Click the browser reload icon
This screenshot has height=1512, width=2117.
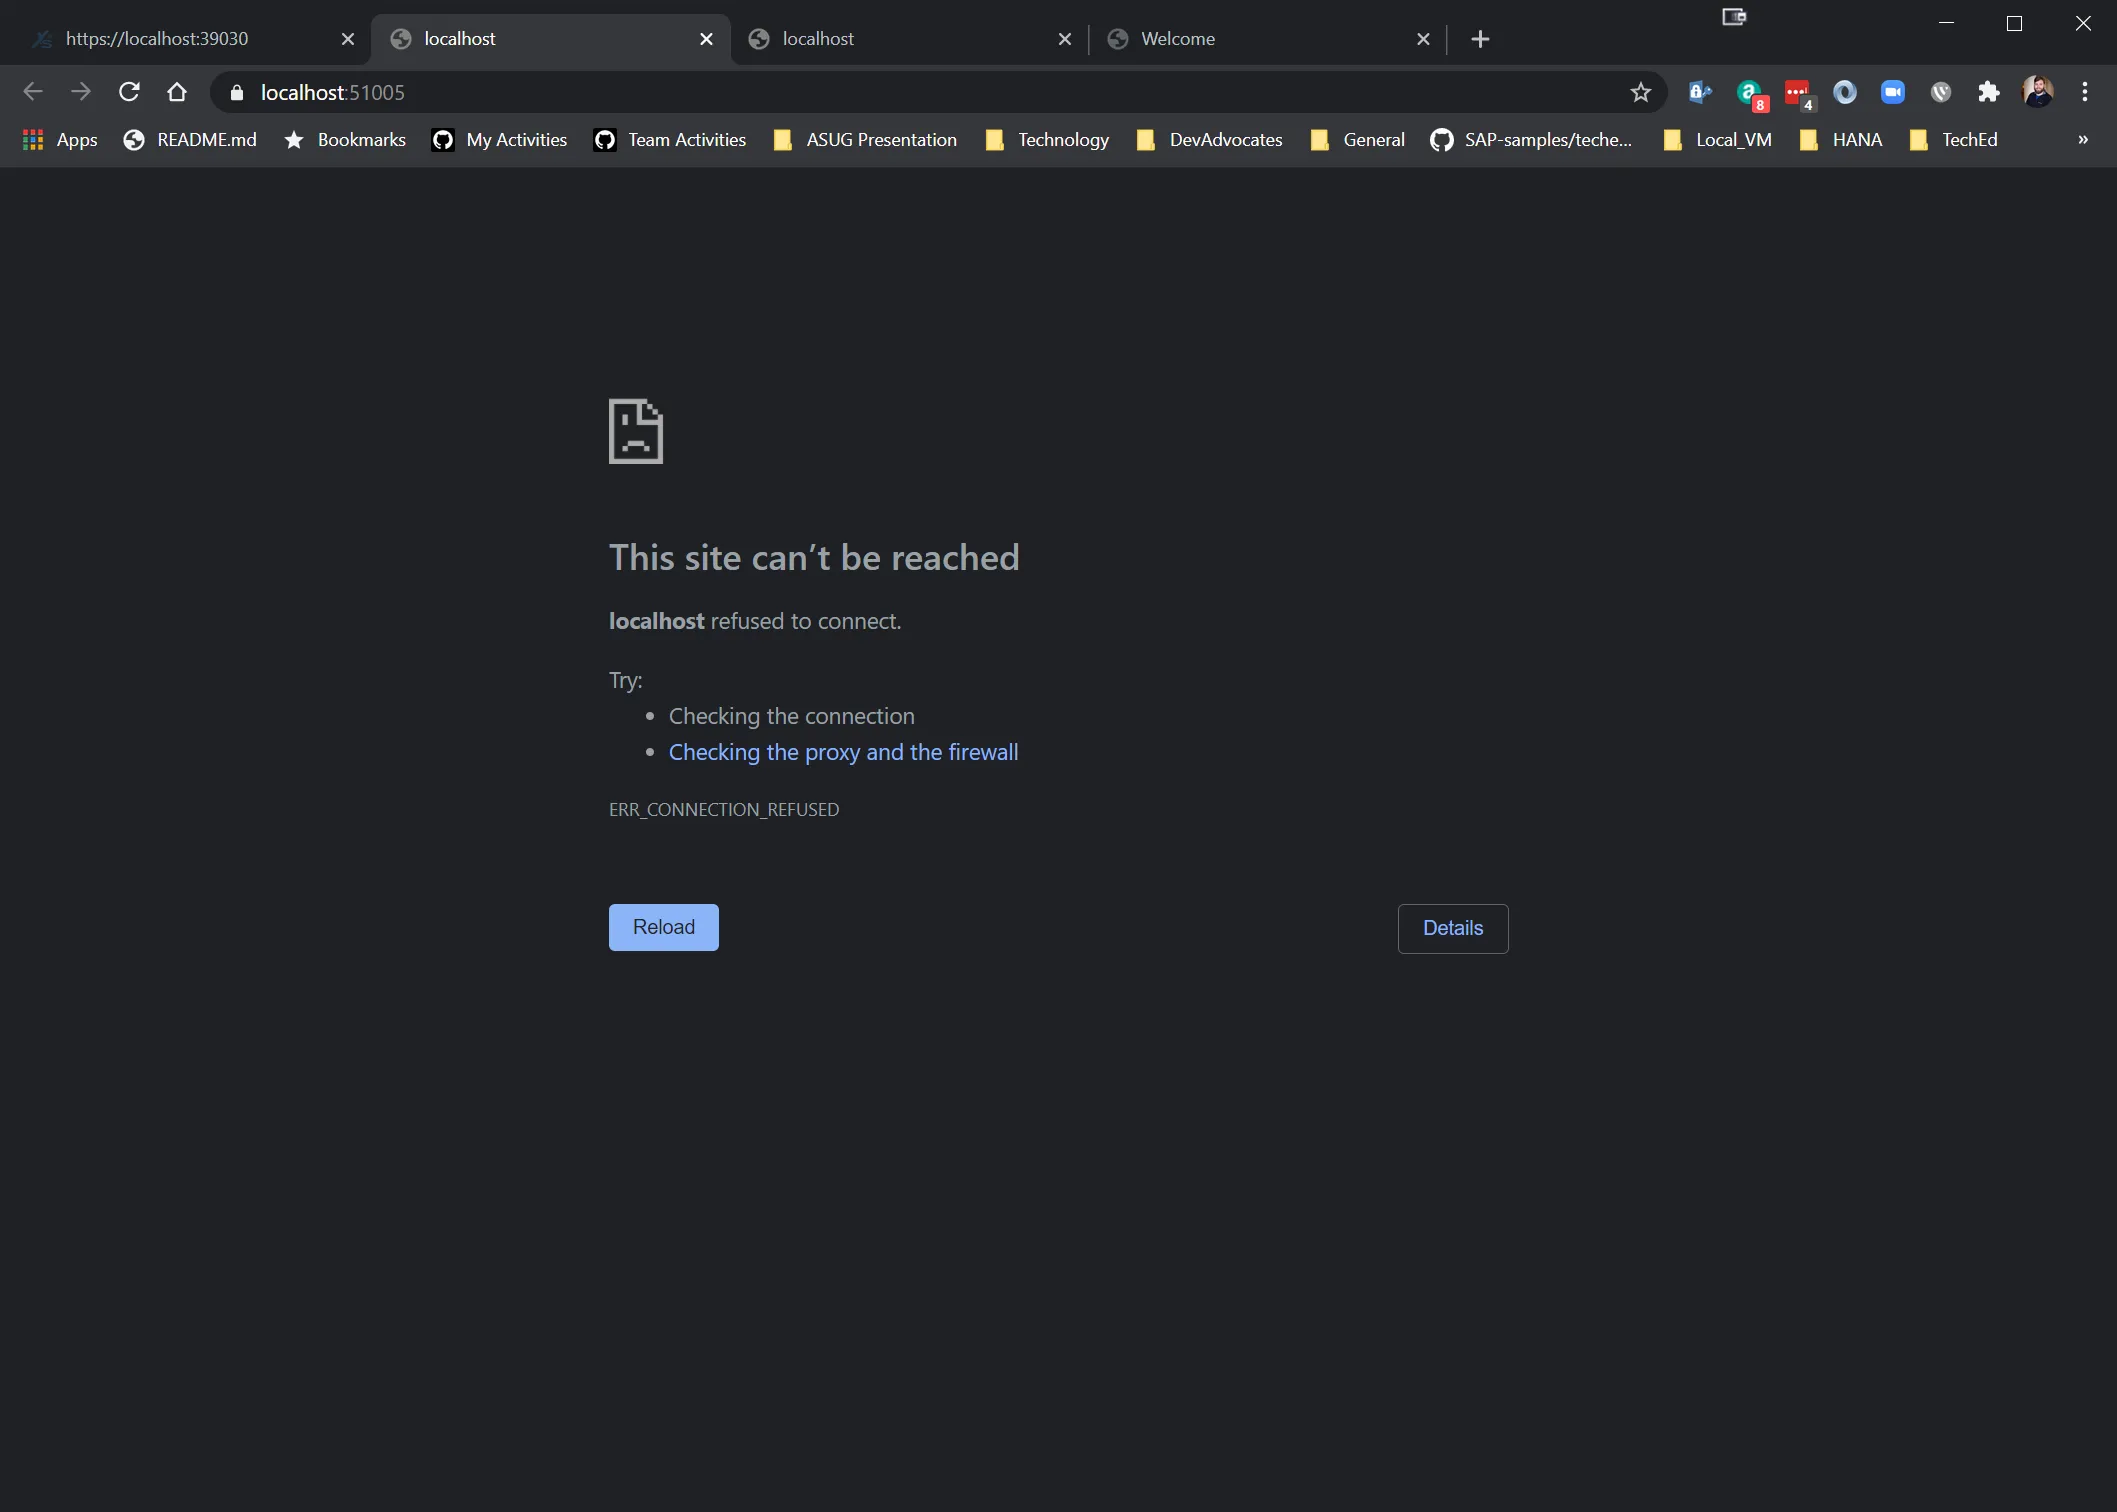coord(129,92)
